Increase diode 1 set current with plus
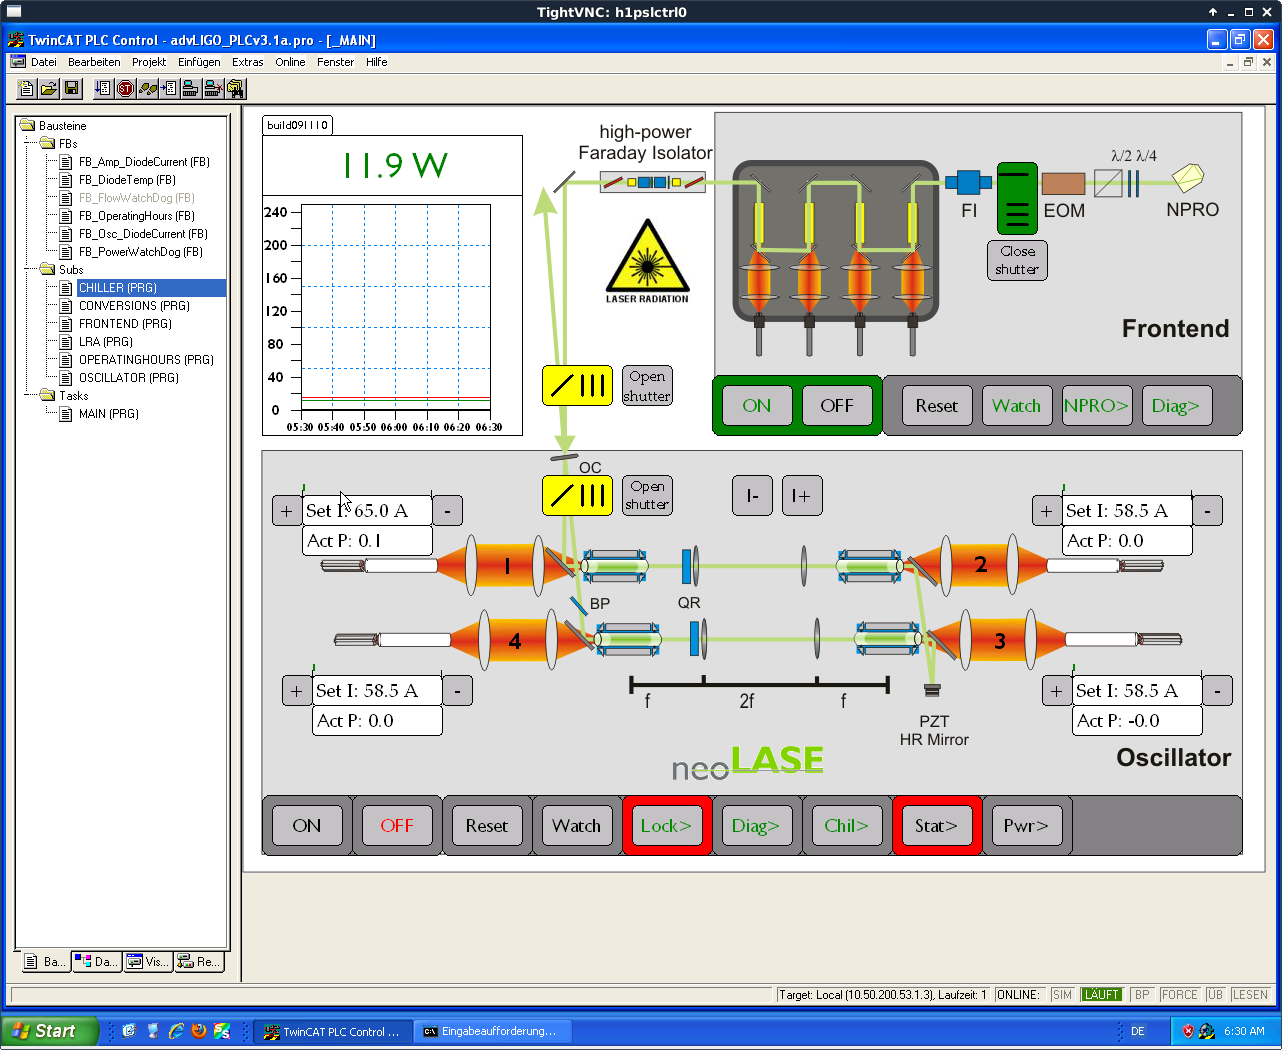The height and width of the screenshot is (1050, 1282). (287, 511)
